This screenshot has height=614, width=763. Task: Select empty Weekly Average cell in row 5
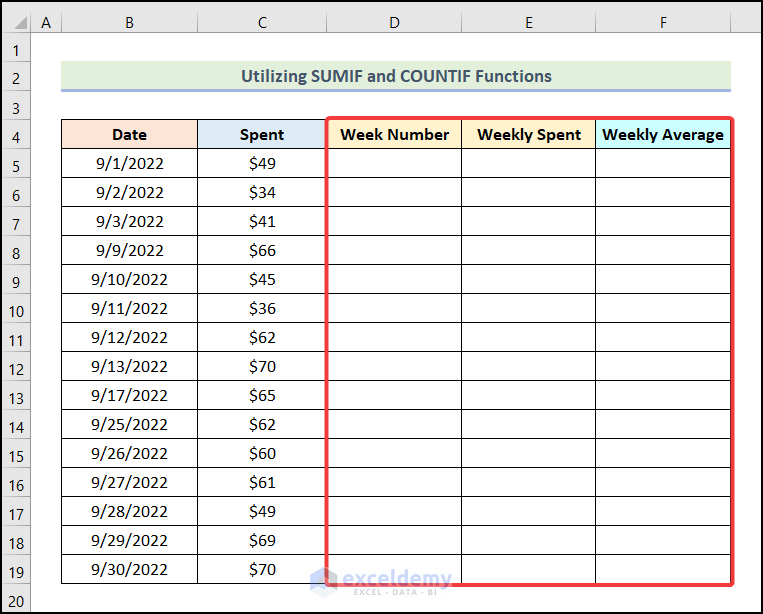click(663, 163)
